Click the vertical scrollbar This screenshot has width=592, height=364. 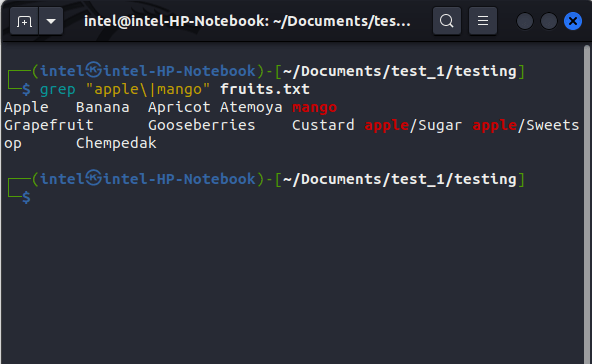pos(586,204)
